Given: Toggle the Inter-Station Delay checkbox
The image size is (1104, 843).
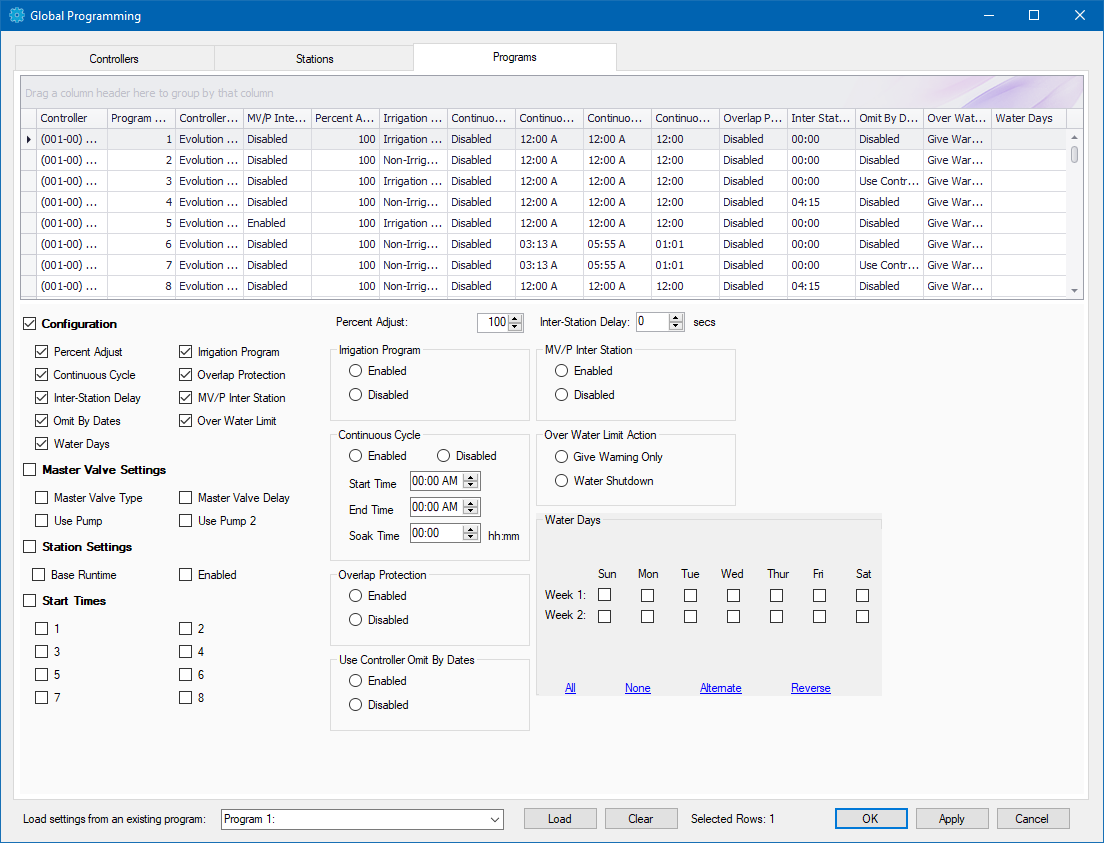Looking at the screenshot, I should (42, 398).
